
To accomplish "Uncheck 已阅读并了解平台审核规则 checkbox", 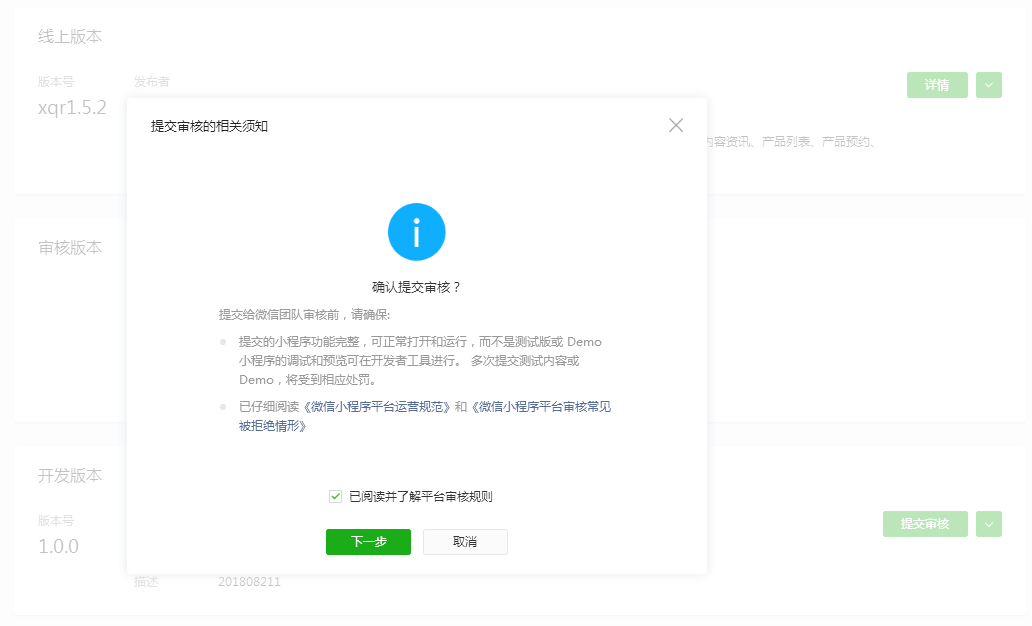I will tap(336, 496).
